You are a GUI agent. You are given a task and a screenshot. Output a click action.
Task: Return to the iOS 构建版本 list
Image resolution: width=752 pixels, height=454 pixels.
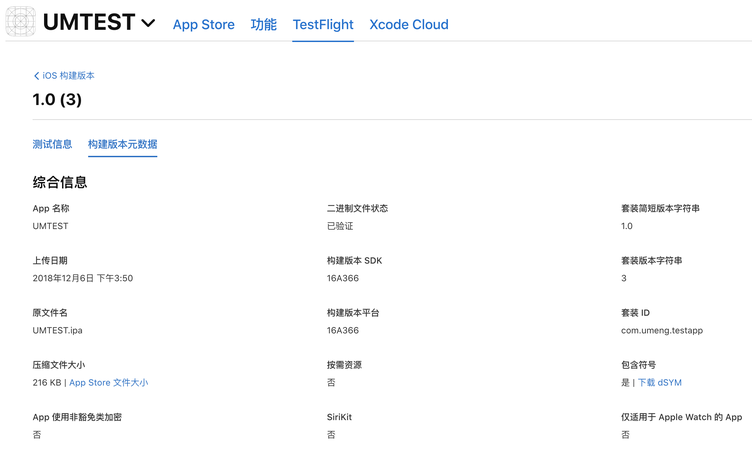tap(69, 76)
